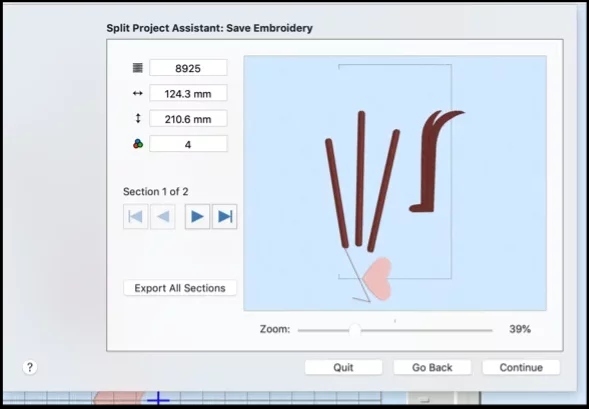Click the middle brown stem in preview
The image size is (589, 409).
coord(360,178)
